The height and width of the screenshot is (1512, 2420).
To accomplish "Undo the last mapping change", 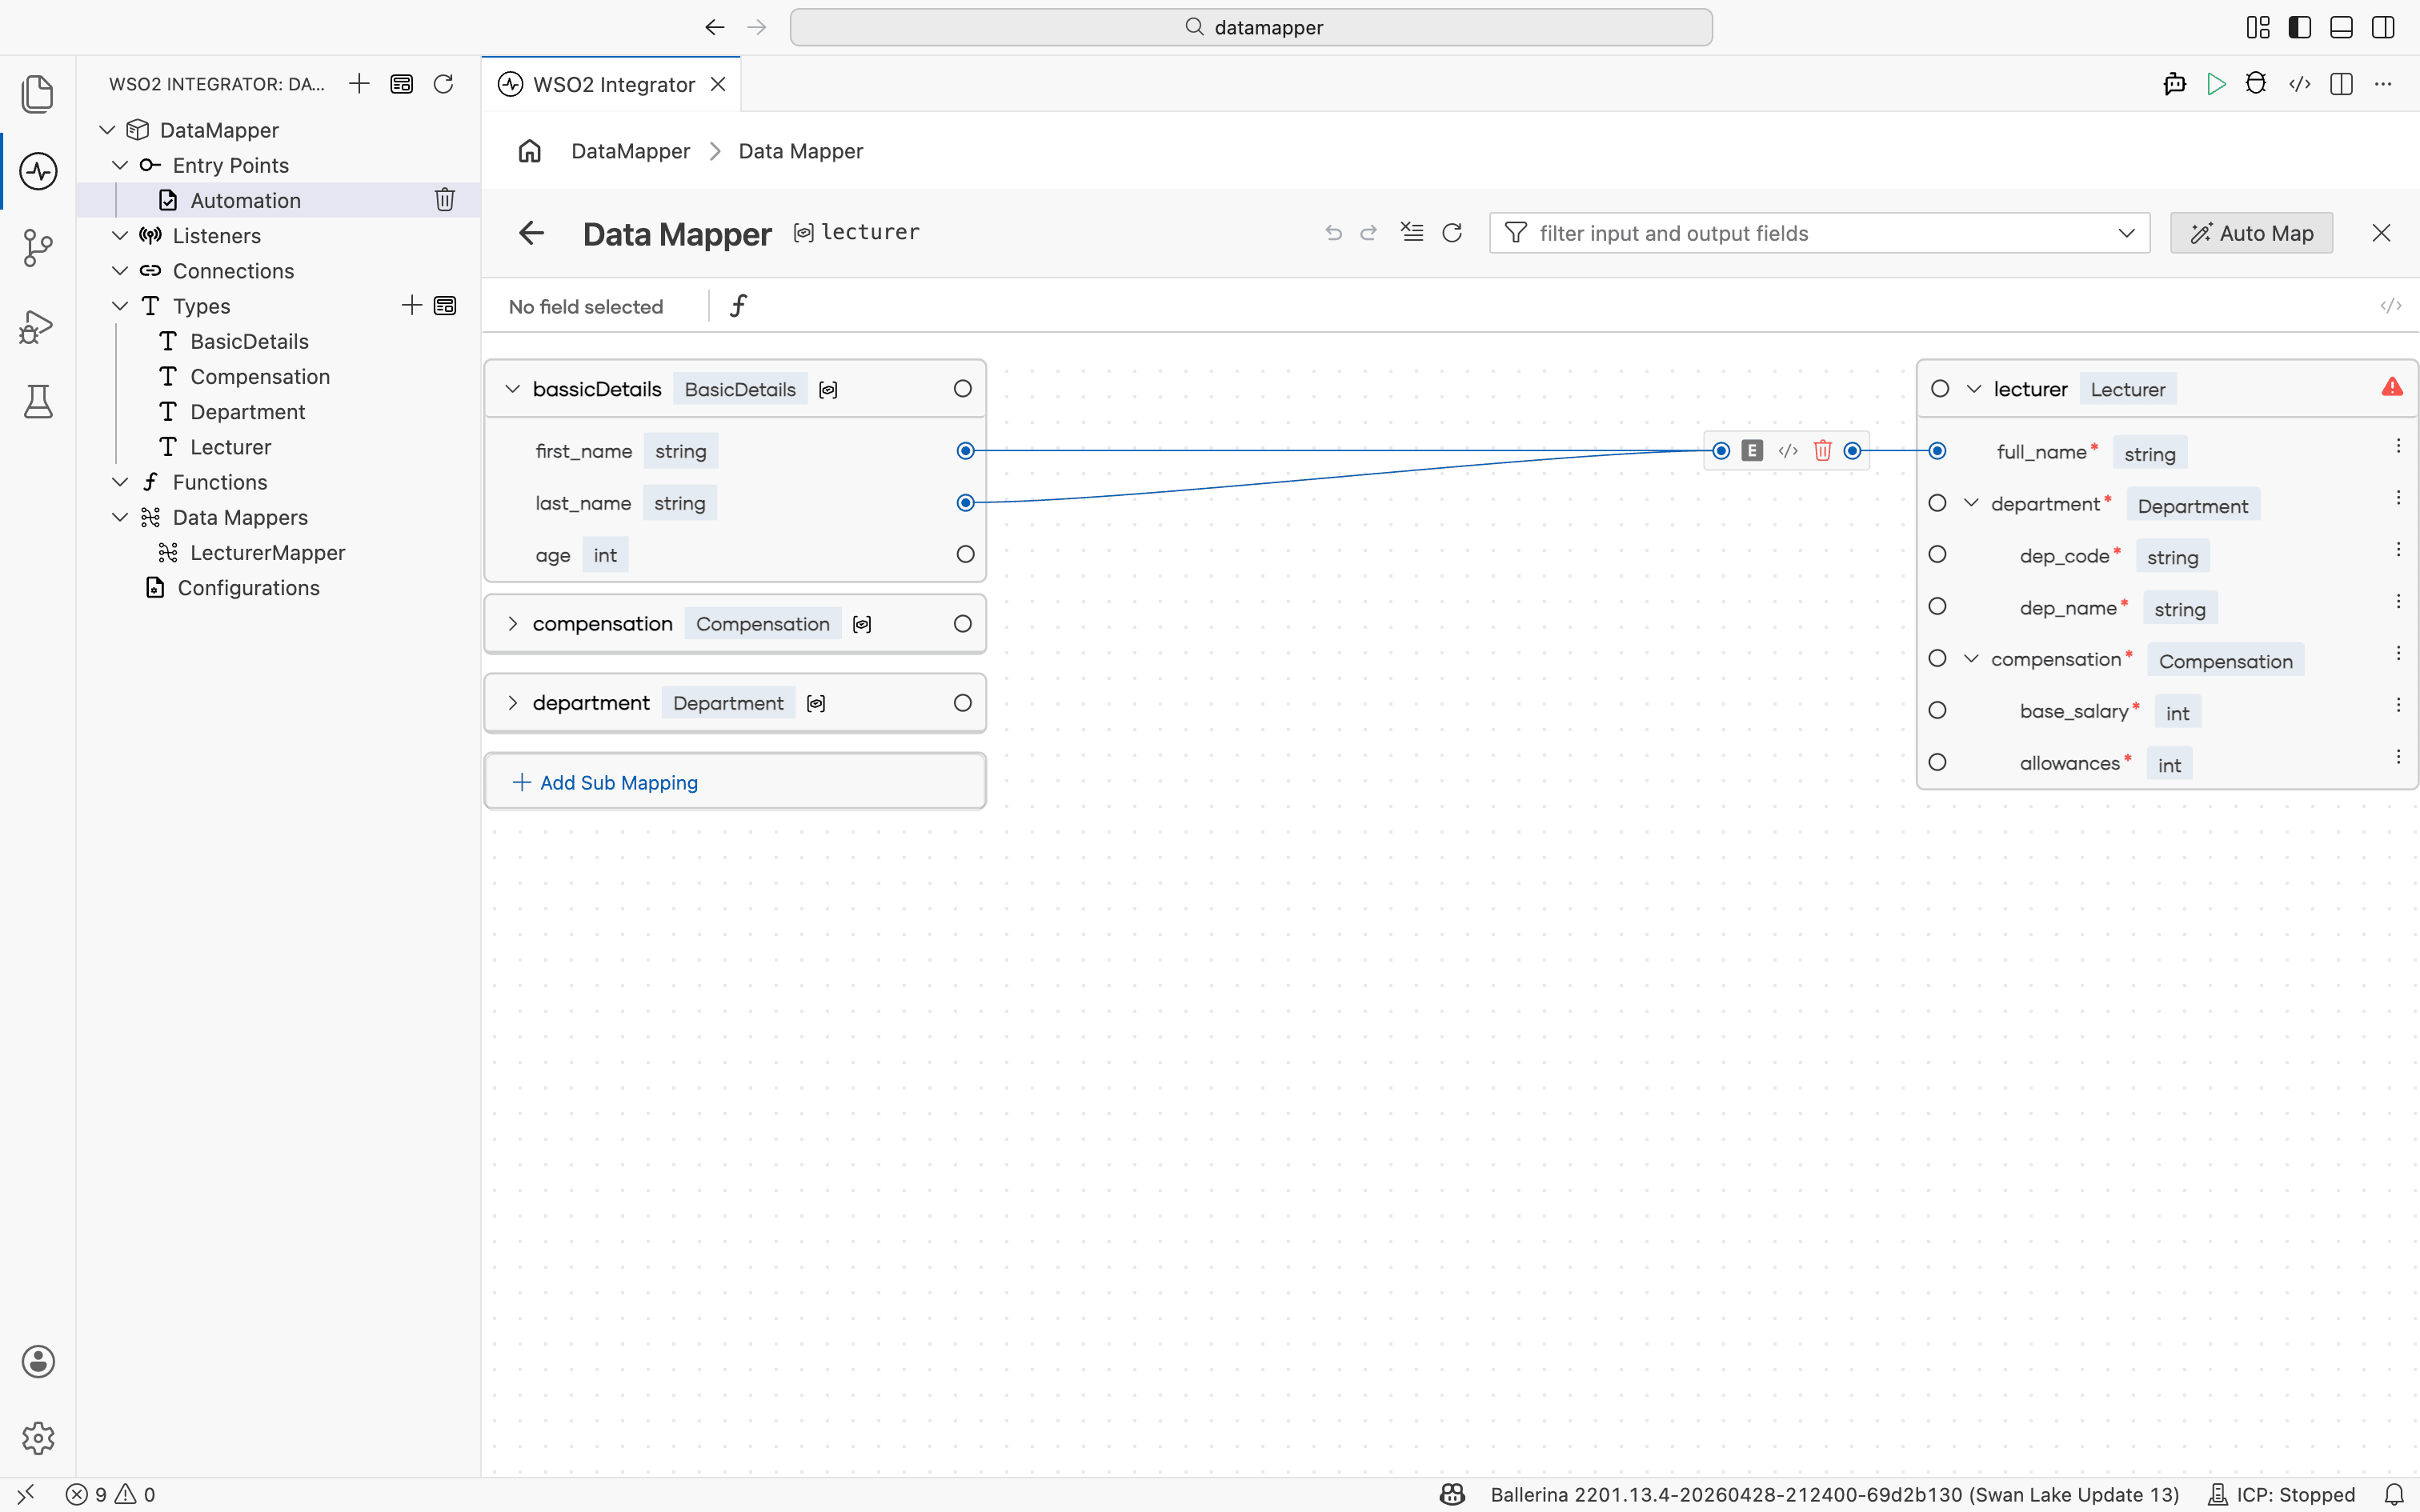I will [1333, 233].
